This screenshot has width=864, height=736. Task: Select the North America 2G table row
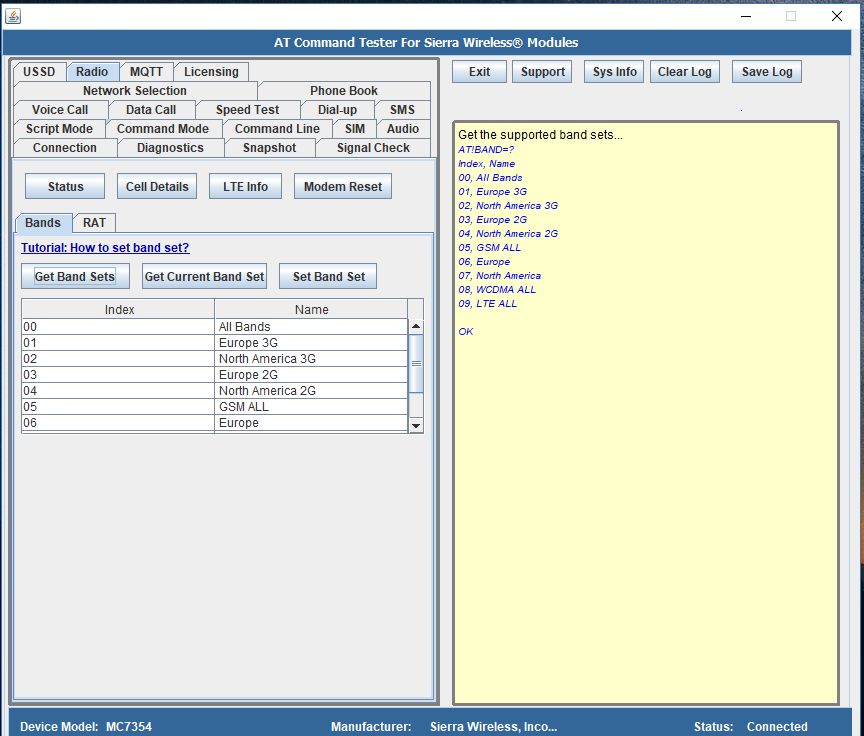pos(215,391)
